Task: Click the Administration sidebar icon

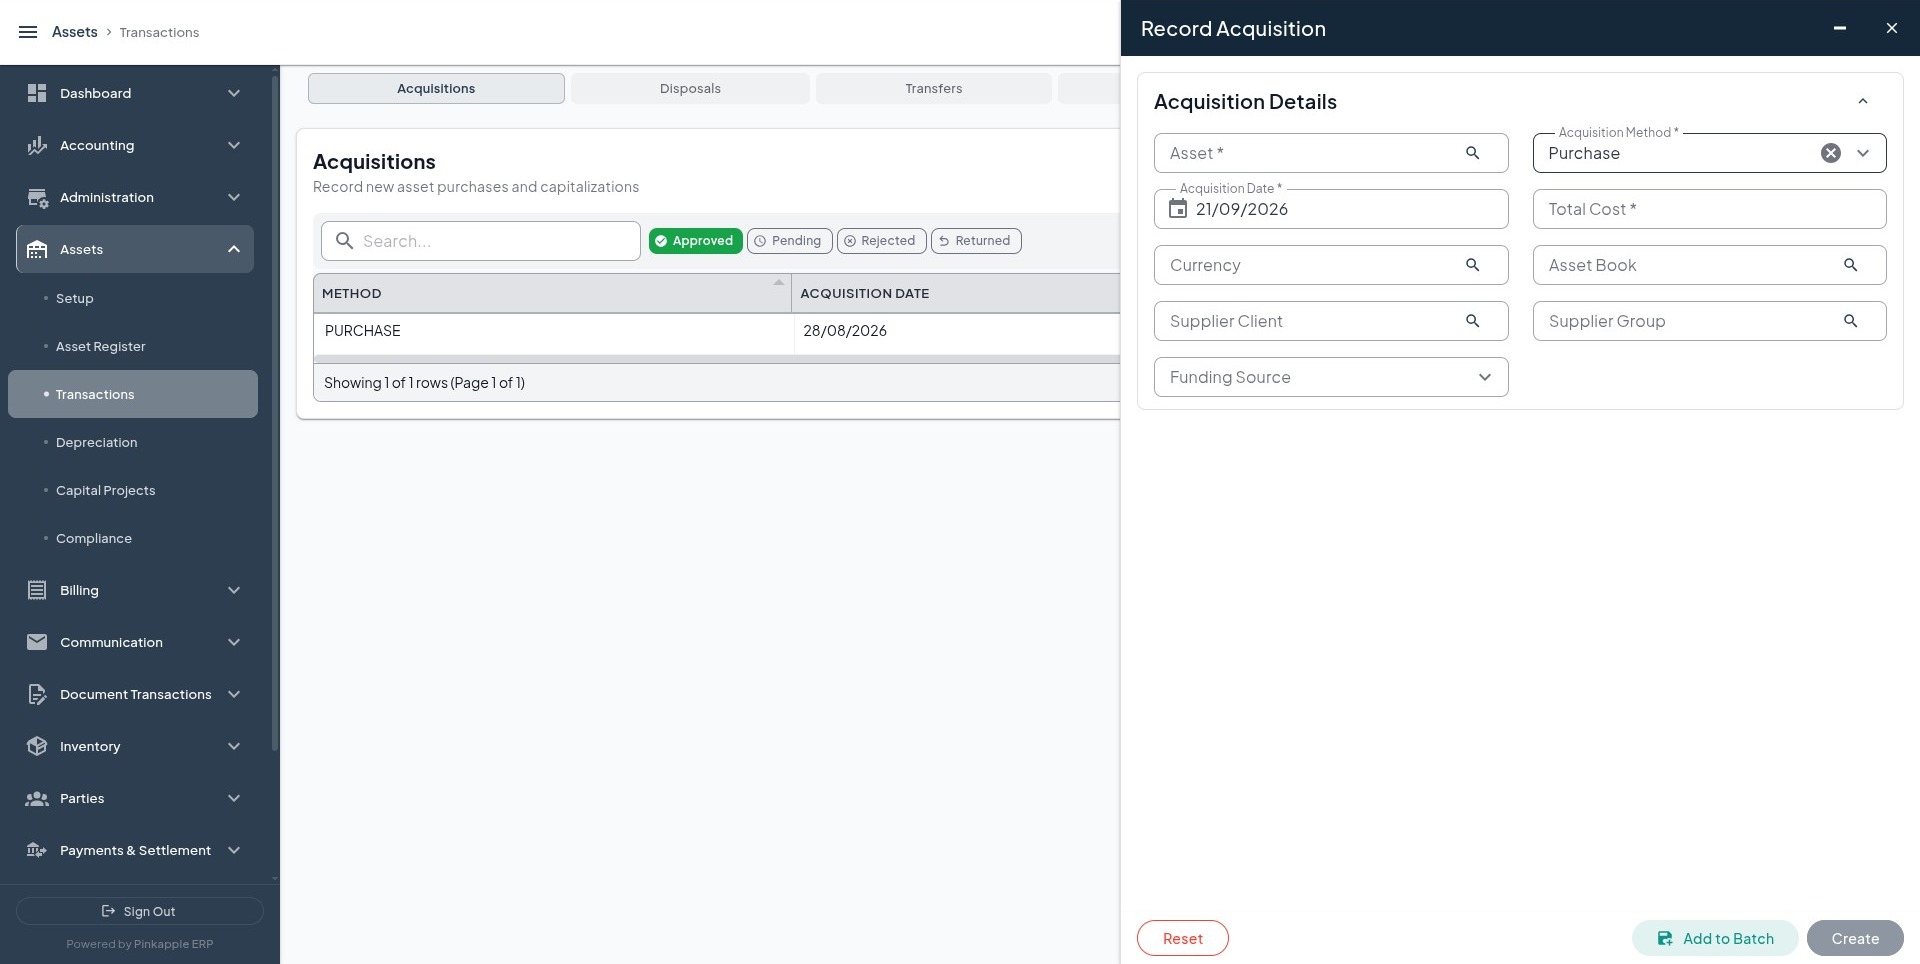Action: tap(37, 197)
